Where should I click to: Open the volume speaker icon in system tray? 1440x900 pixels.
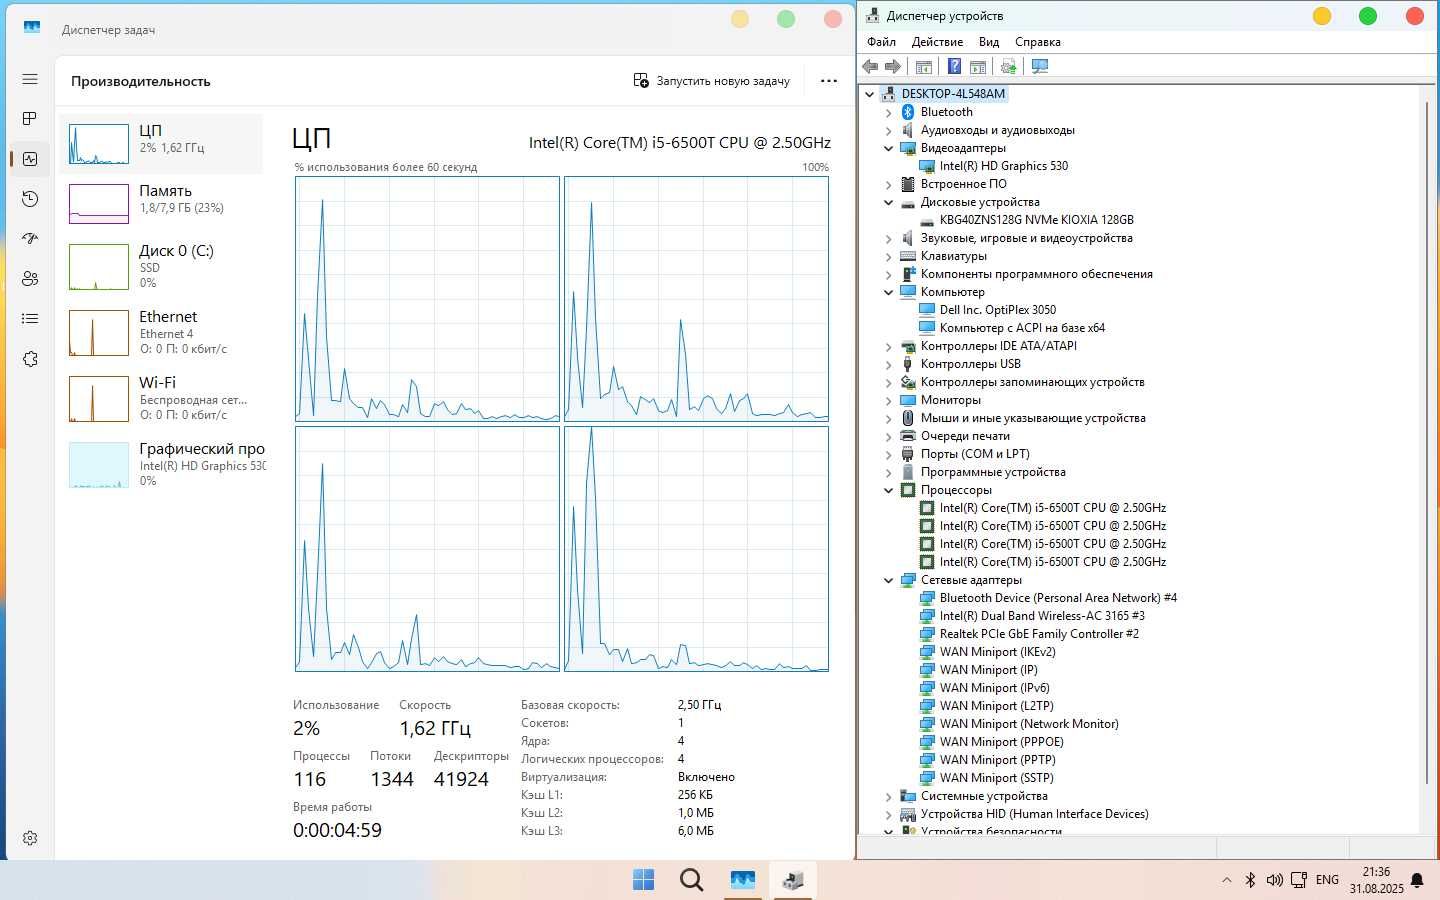coord(1274,880)
